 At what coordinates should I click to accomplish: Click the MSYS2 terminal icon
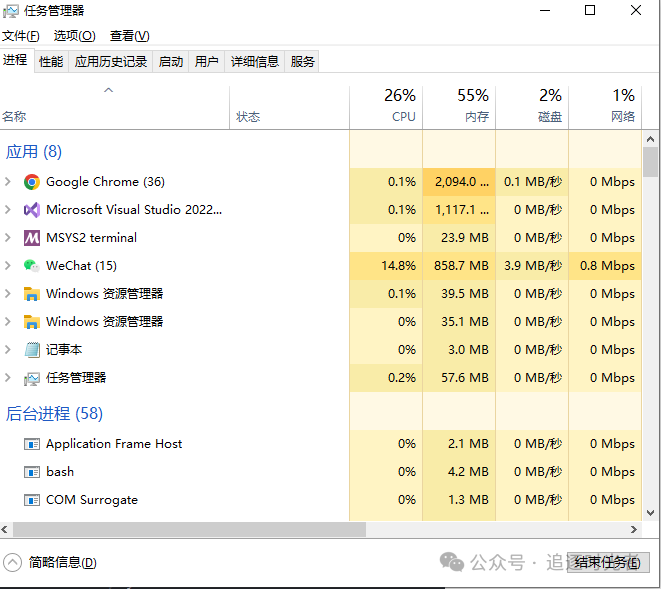pos(32,238)
